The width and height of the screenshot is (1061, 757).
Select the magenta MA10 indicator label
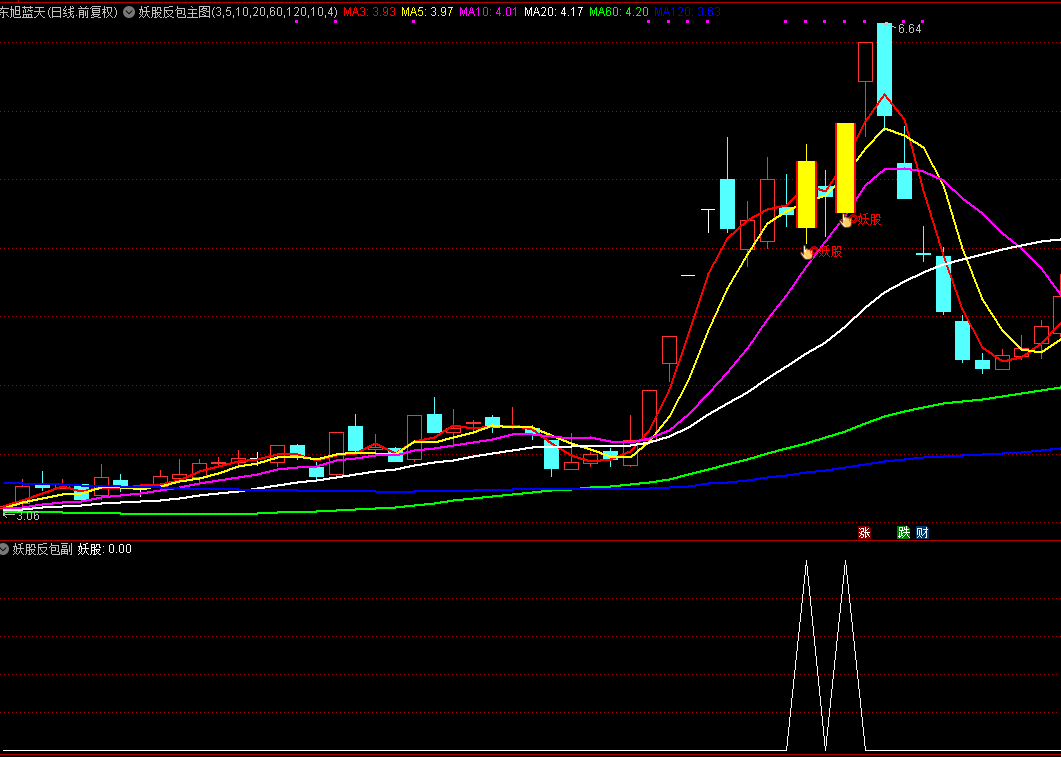(488, 13)
